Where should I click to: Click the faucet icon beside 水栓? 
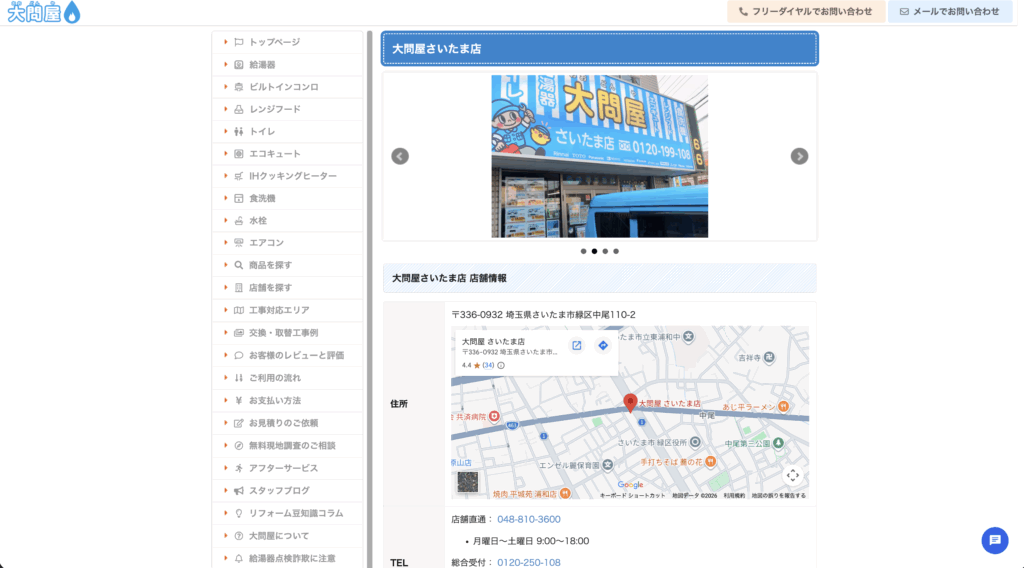(x=238, y=221)
